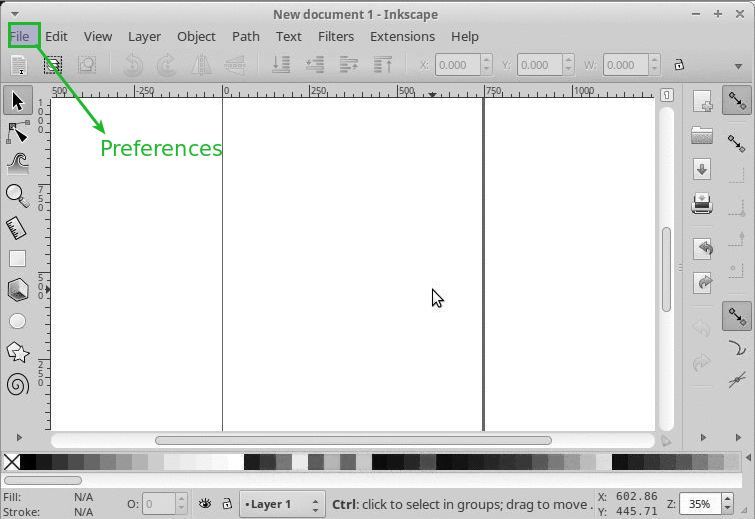Open a file via folder icon
Image resolution: width=755 pixels, height=519 pixels.
click(x=702, y=135)
